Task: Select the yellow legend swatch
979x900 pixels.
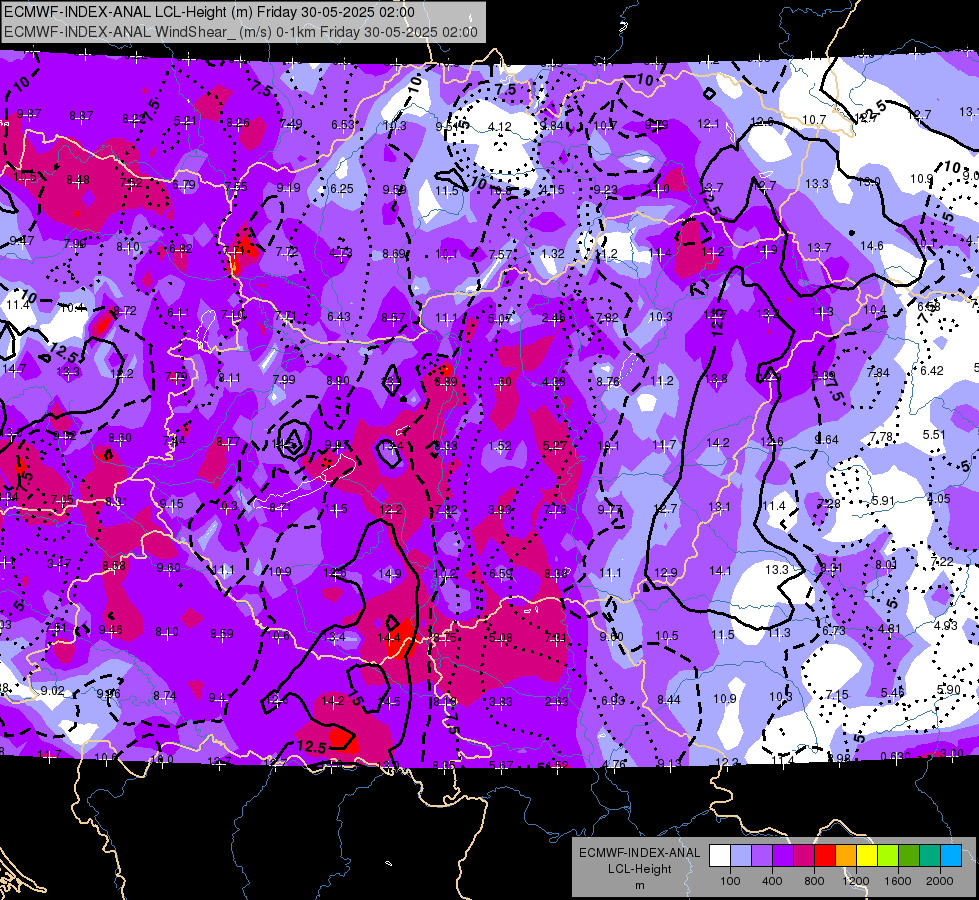Action: (x=867, y=855)
